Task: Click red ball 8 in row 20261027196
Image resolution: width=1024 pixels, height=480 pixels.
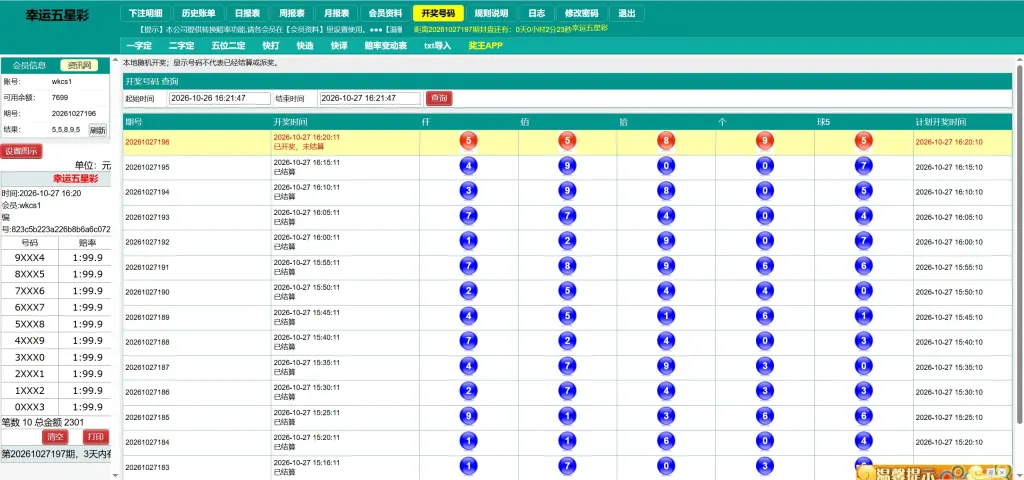Action: click(666, 140)
